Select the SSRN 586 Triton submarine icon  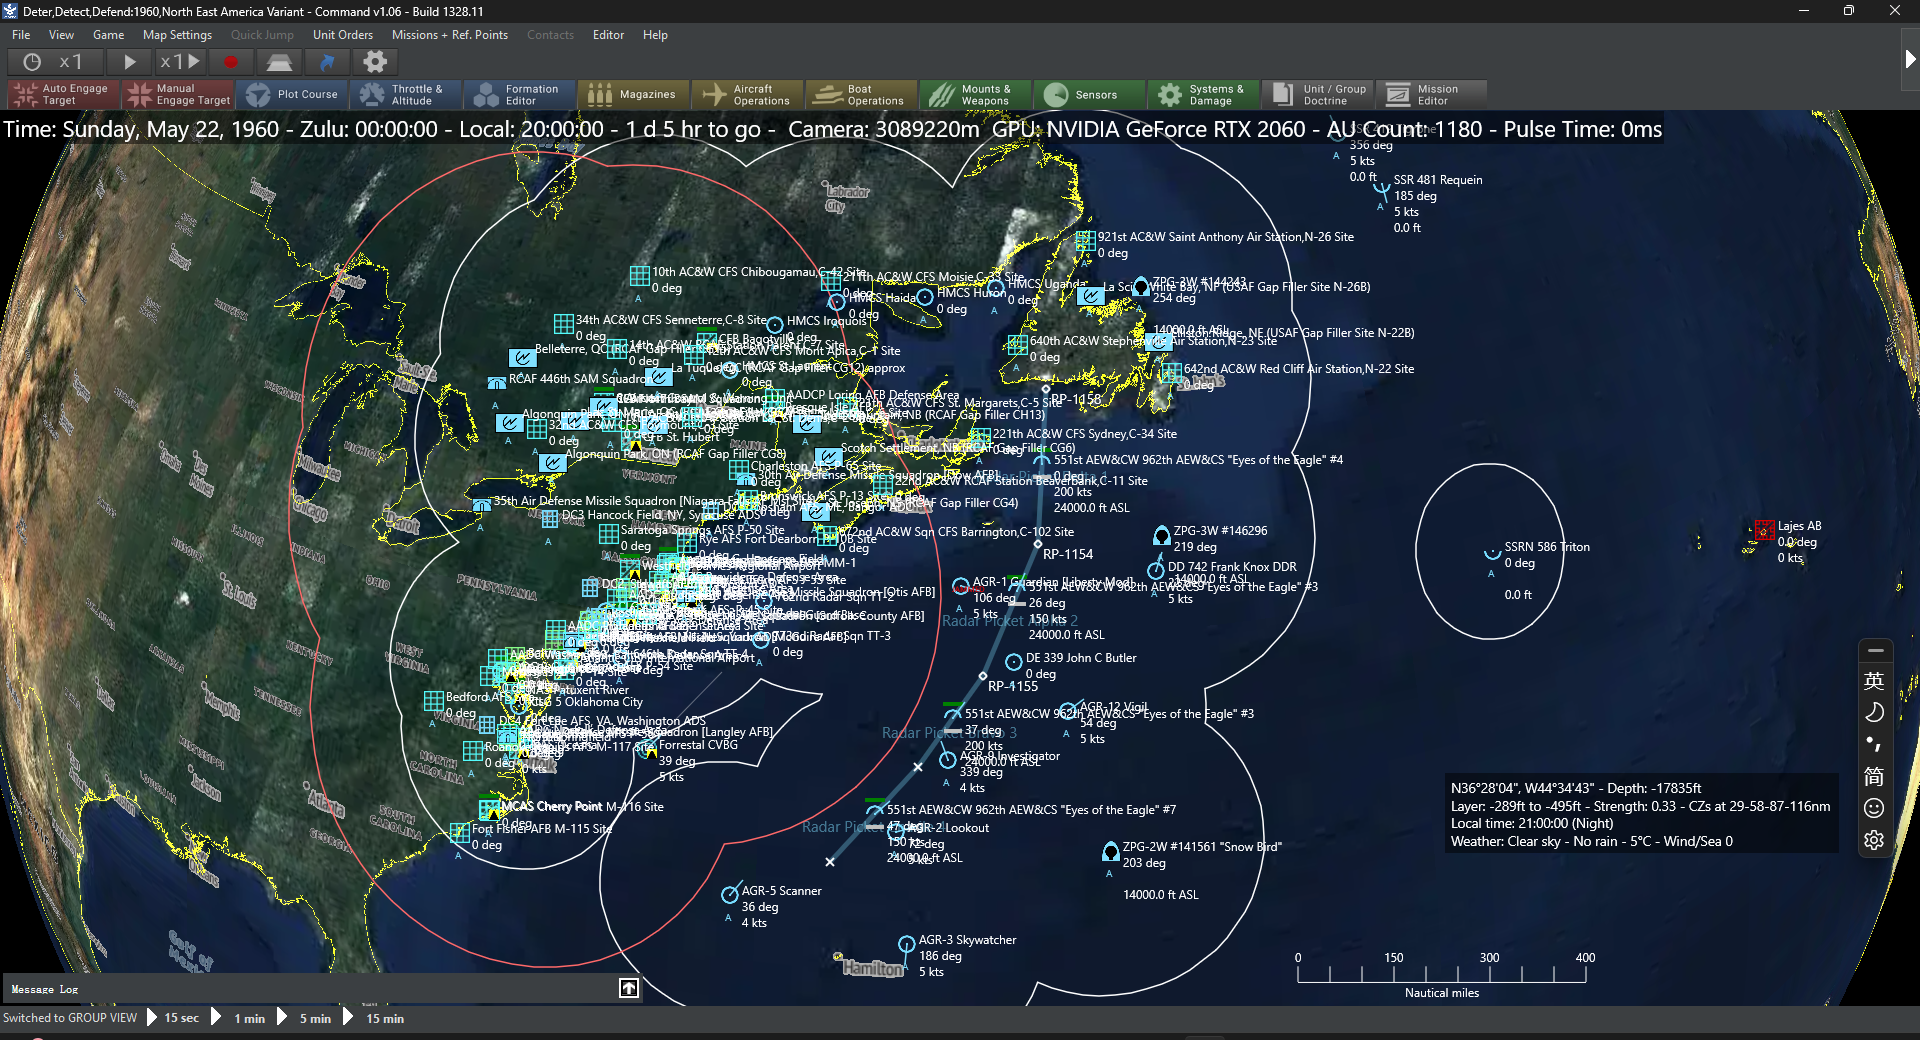coord(1492,552)
